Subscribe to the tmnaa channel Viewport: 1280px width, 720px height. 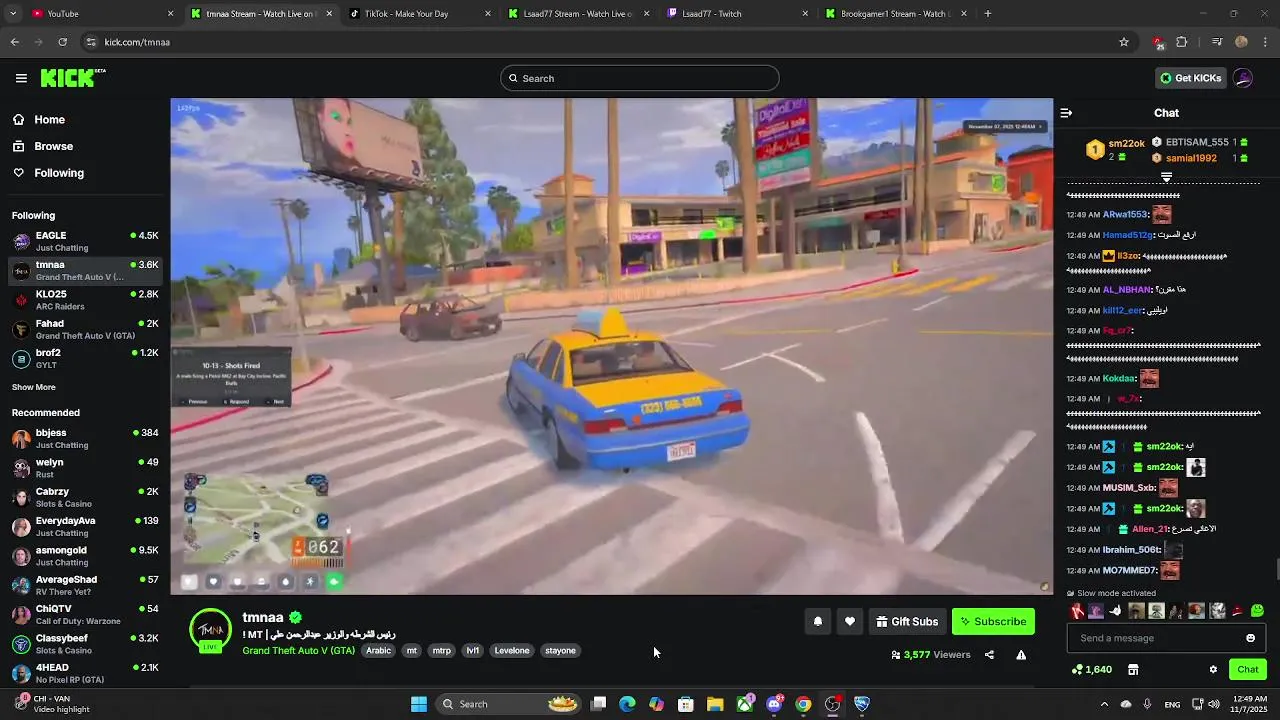(x=993, y=621)
